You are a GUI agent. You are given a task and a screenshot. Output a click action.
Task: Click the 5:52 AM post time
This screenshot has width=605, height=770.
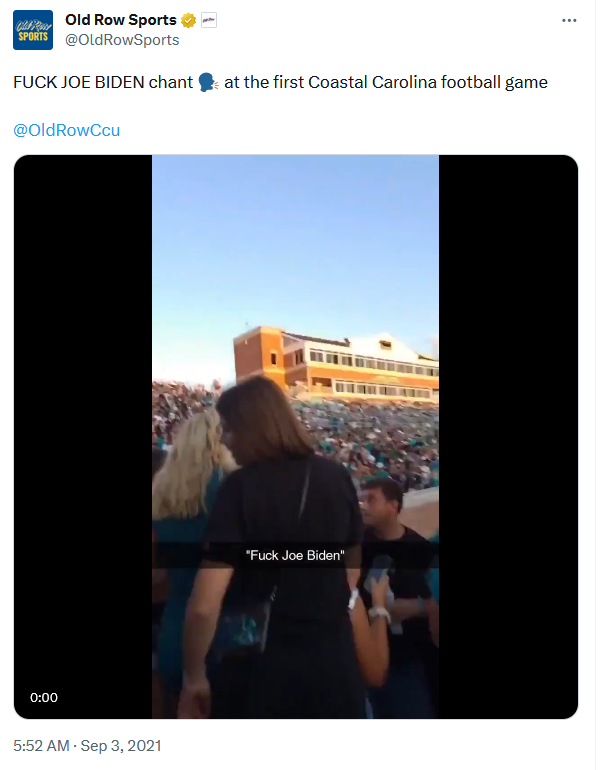tap(41, 746)
